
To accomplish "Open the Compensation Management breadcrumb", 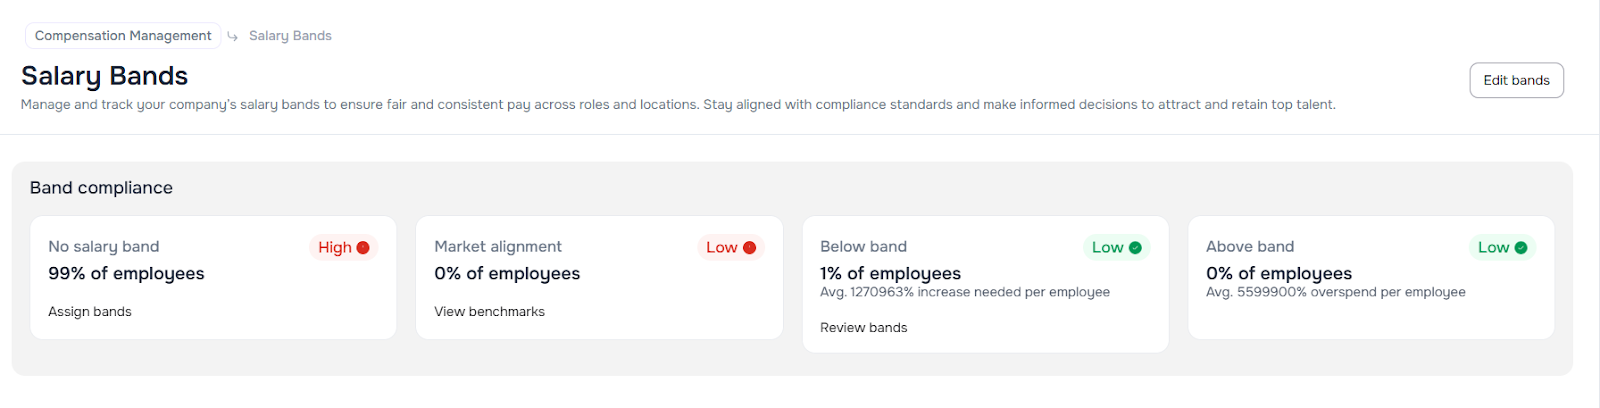I will click(x=123, y=36).
